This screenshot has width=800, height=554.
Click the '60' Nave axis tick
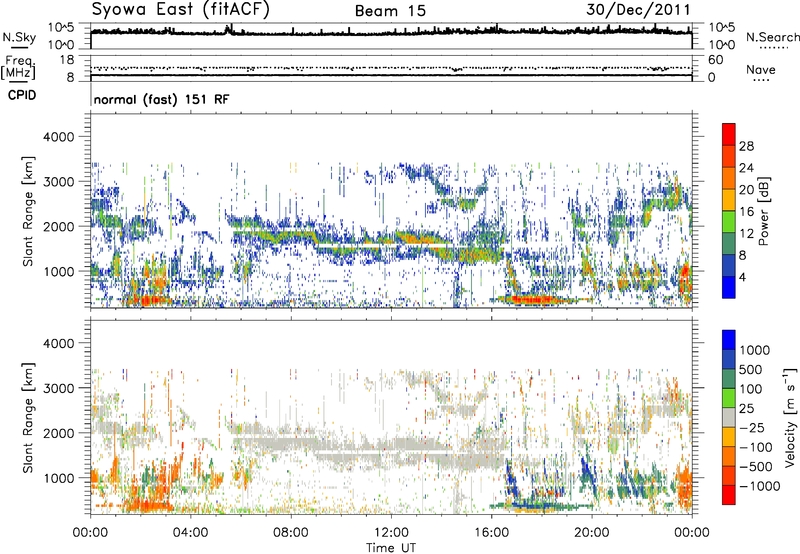pos(715,60)
